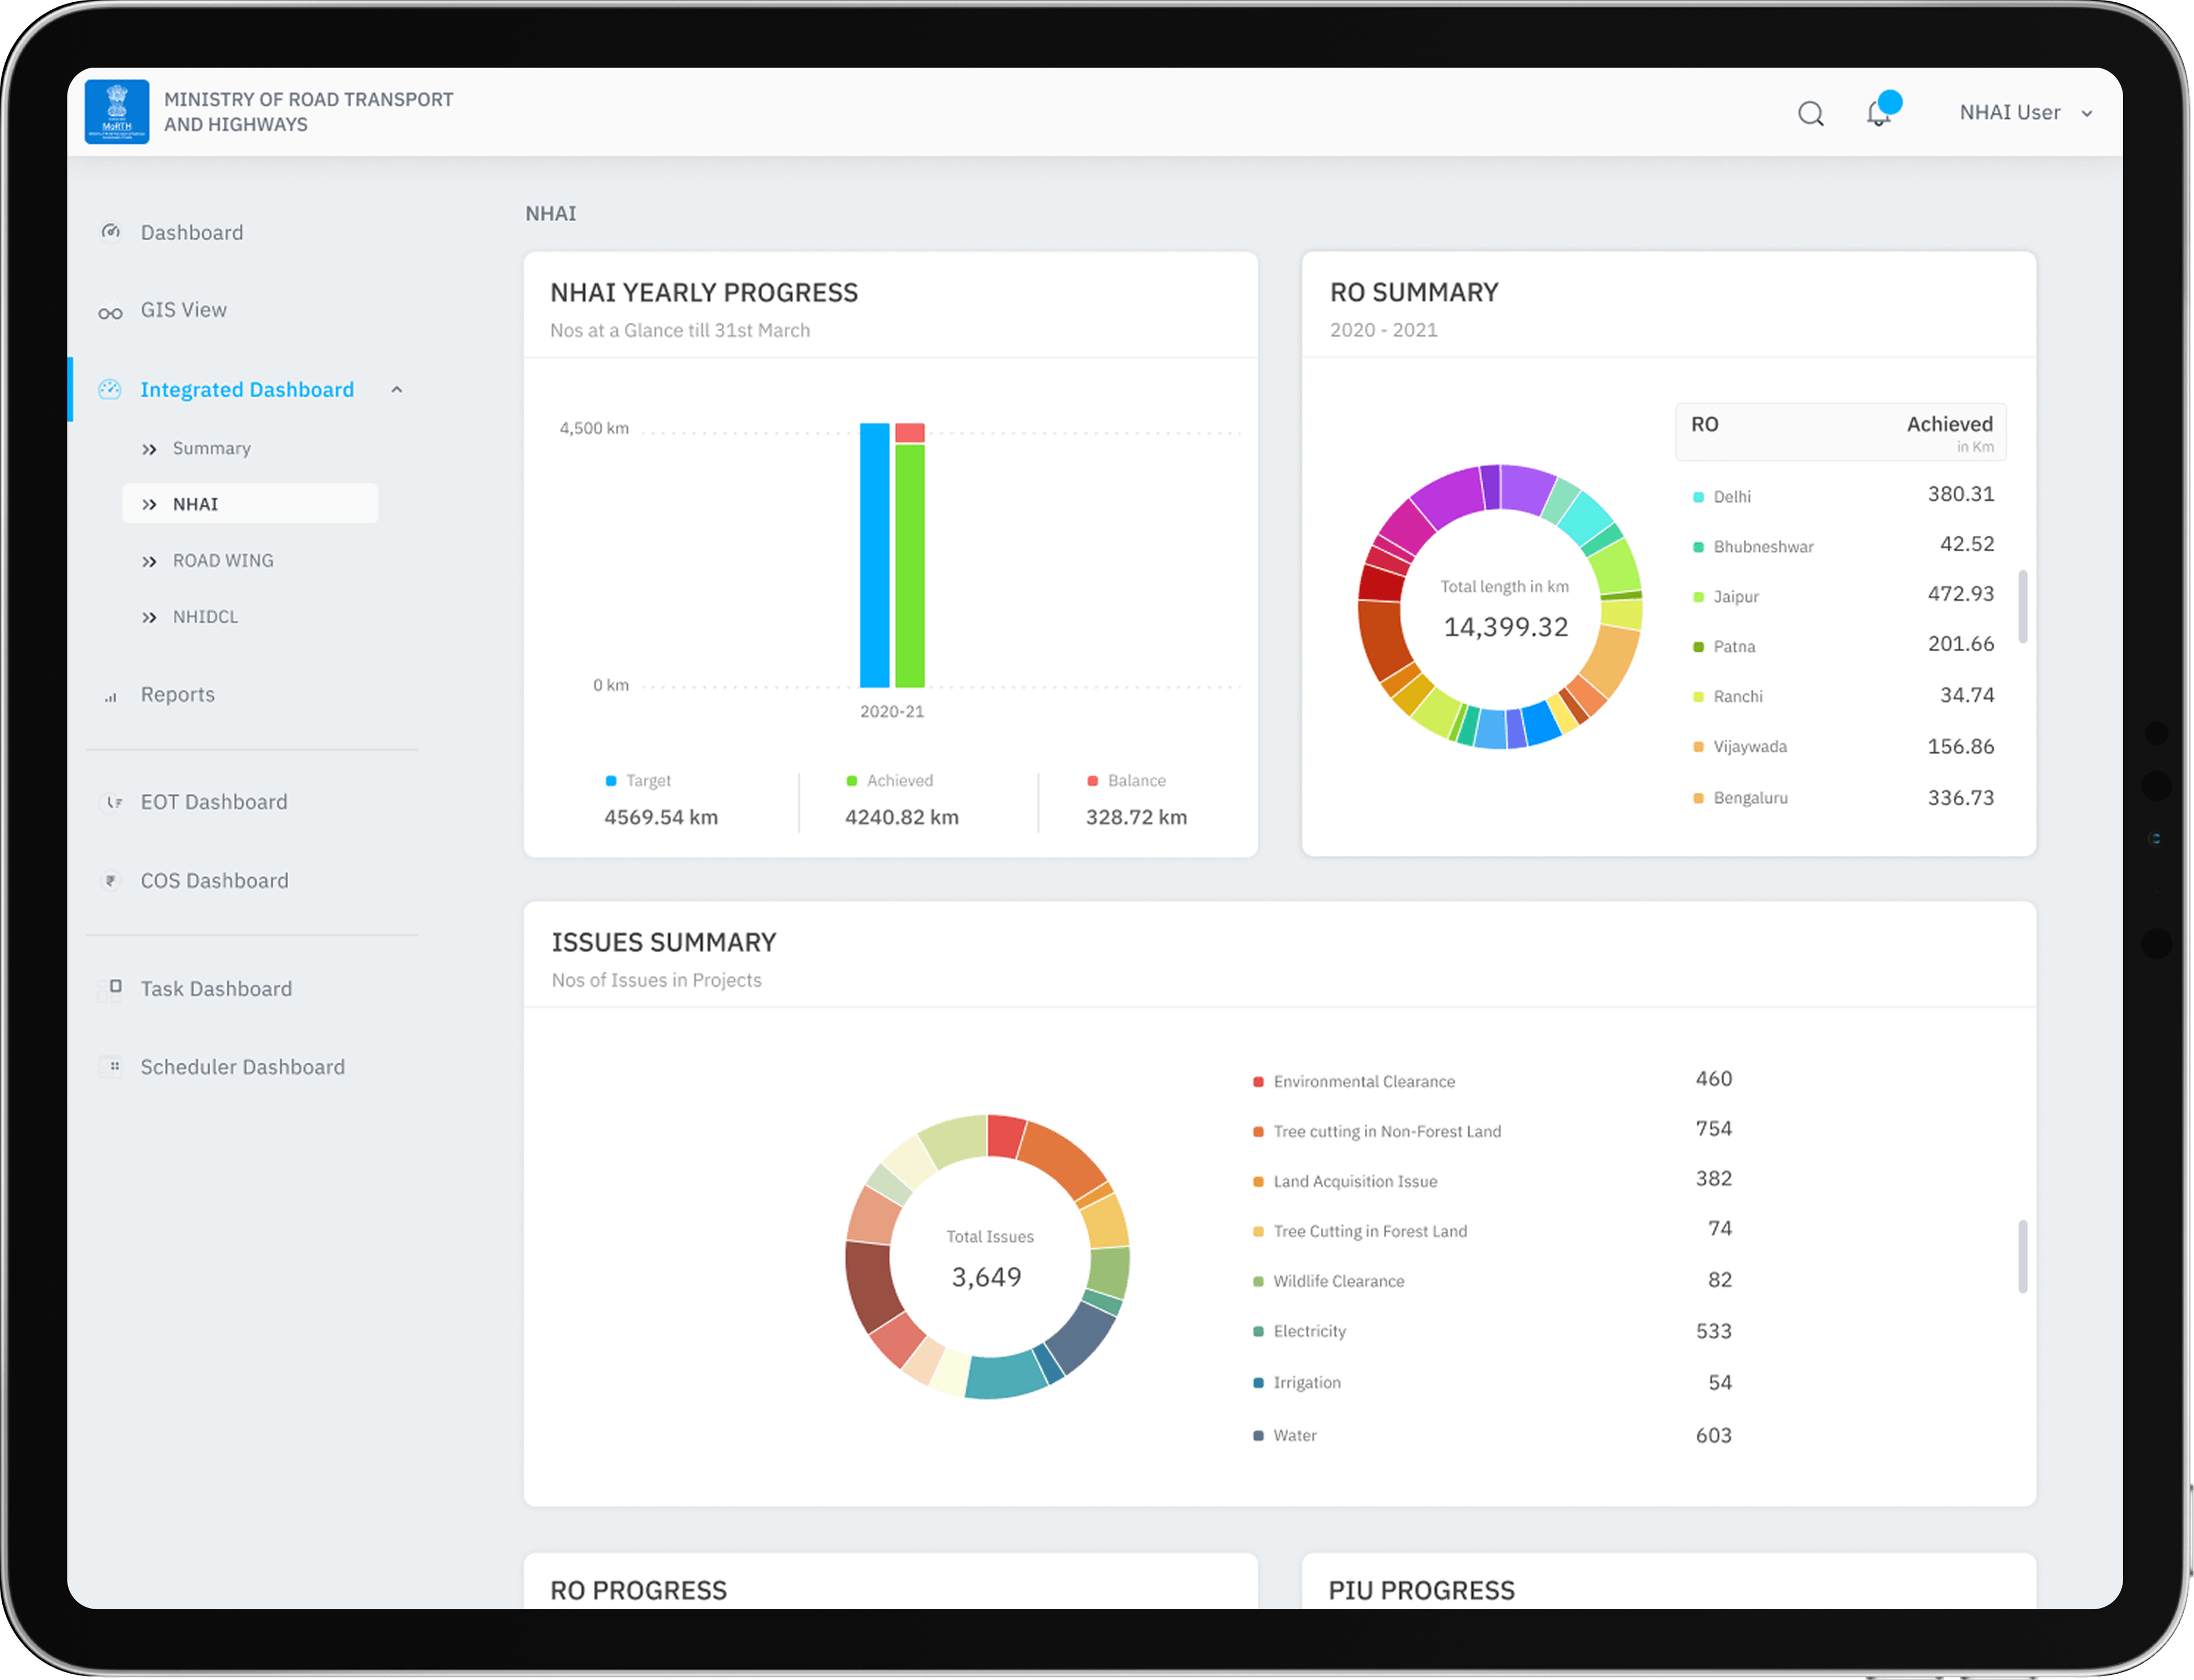Click the 4569.54 km target value
The height and width of the screenshot is (1680, 2194).
tap(661, 817)
